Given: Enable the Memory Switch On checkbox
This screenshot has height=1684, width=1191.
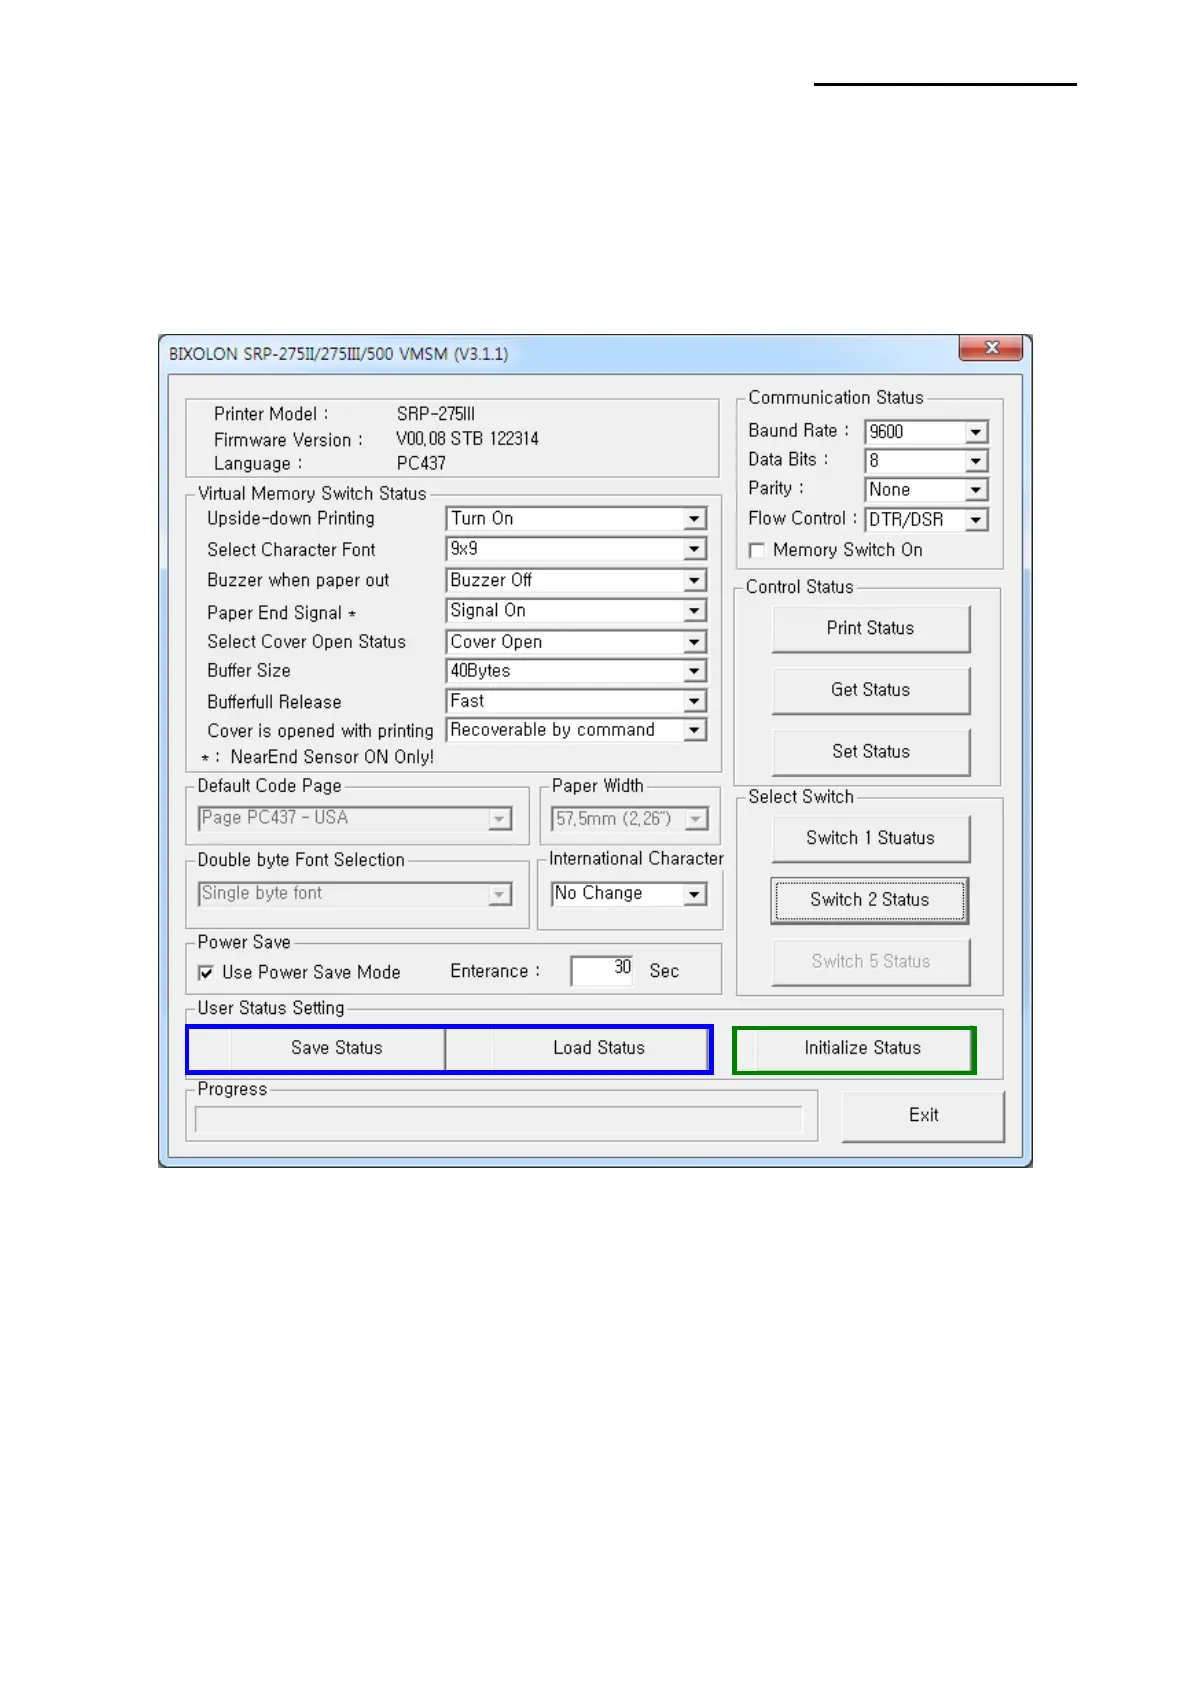Looking at the screenshot, I should point(757,551).
